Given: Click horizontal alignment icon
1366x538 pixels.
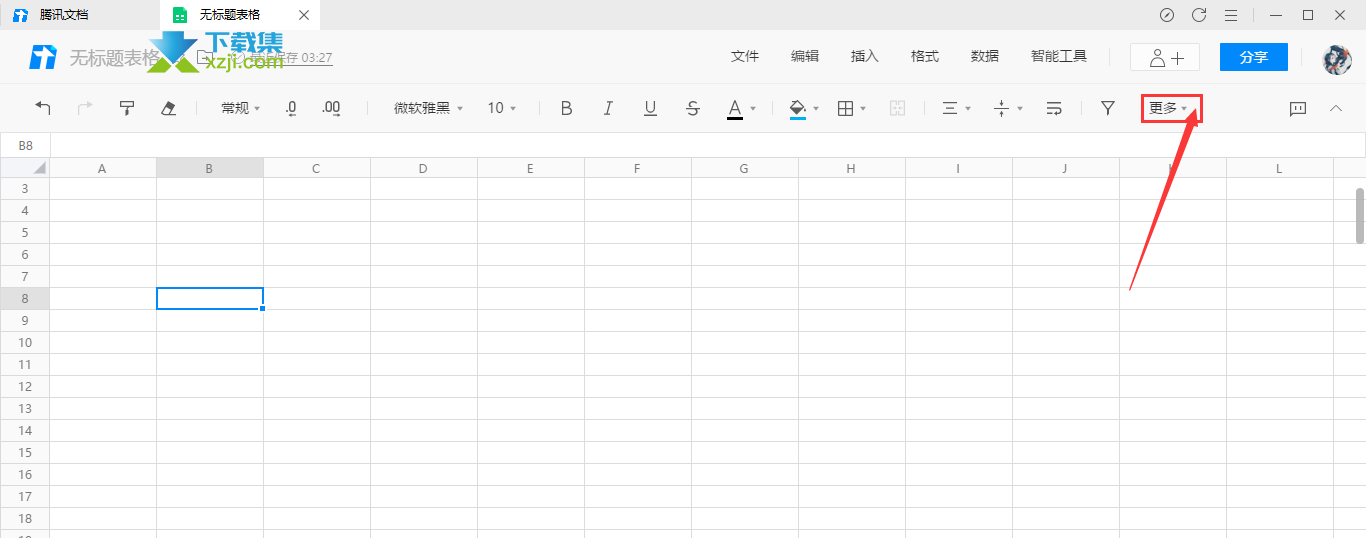Looking at the screenshot, I should point(951,108).
